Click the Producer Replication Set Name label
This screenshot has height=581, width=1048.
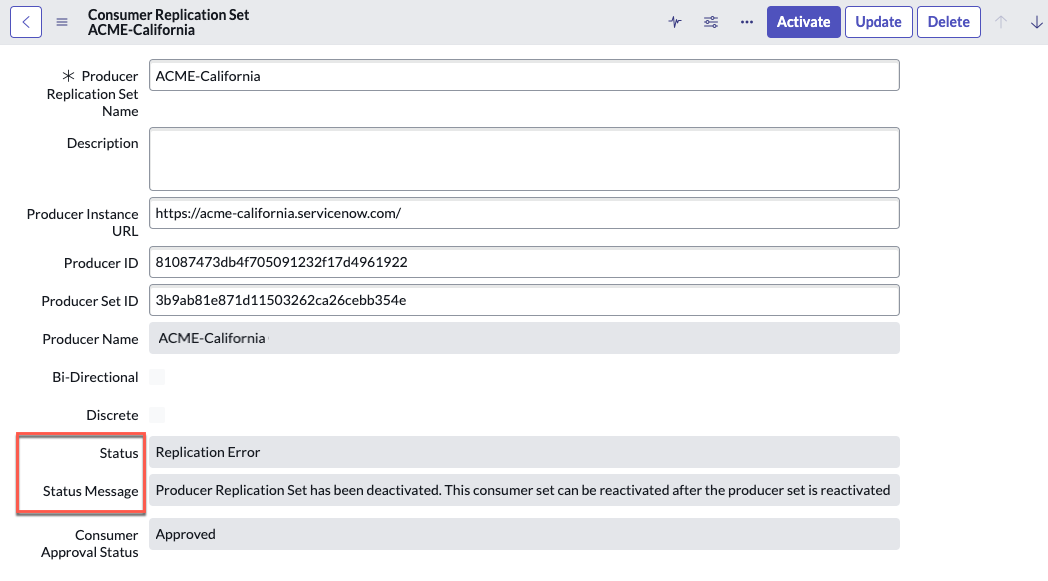[x=92, y=94]
